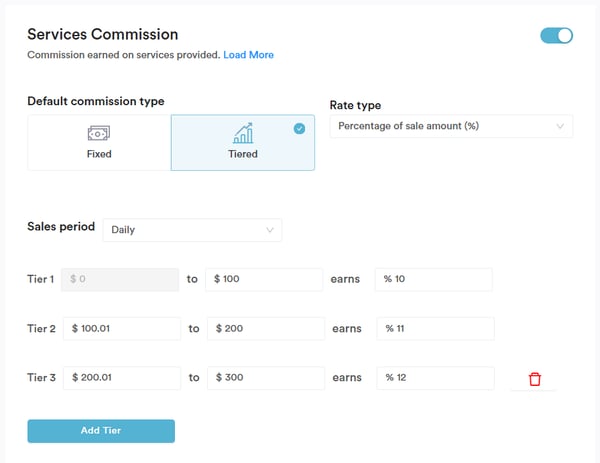600x463 pixels.
Task: Click the Sales period dropdown chevron
Action: pyautogui.click(x=270, y=230)
